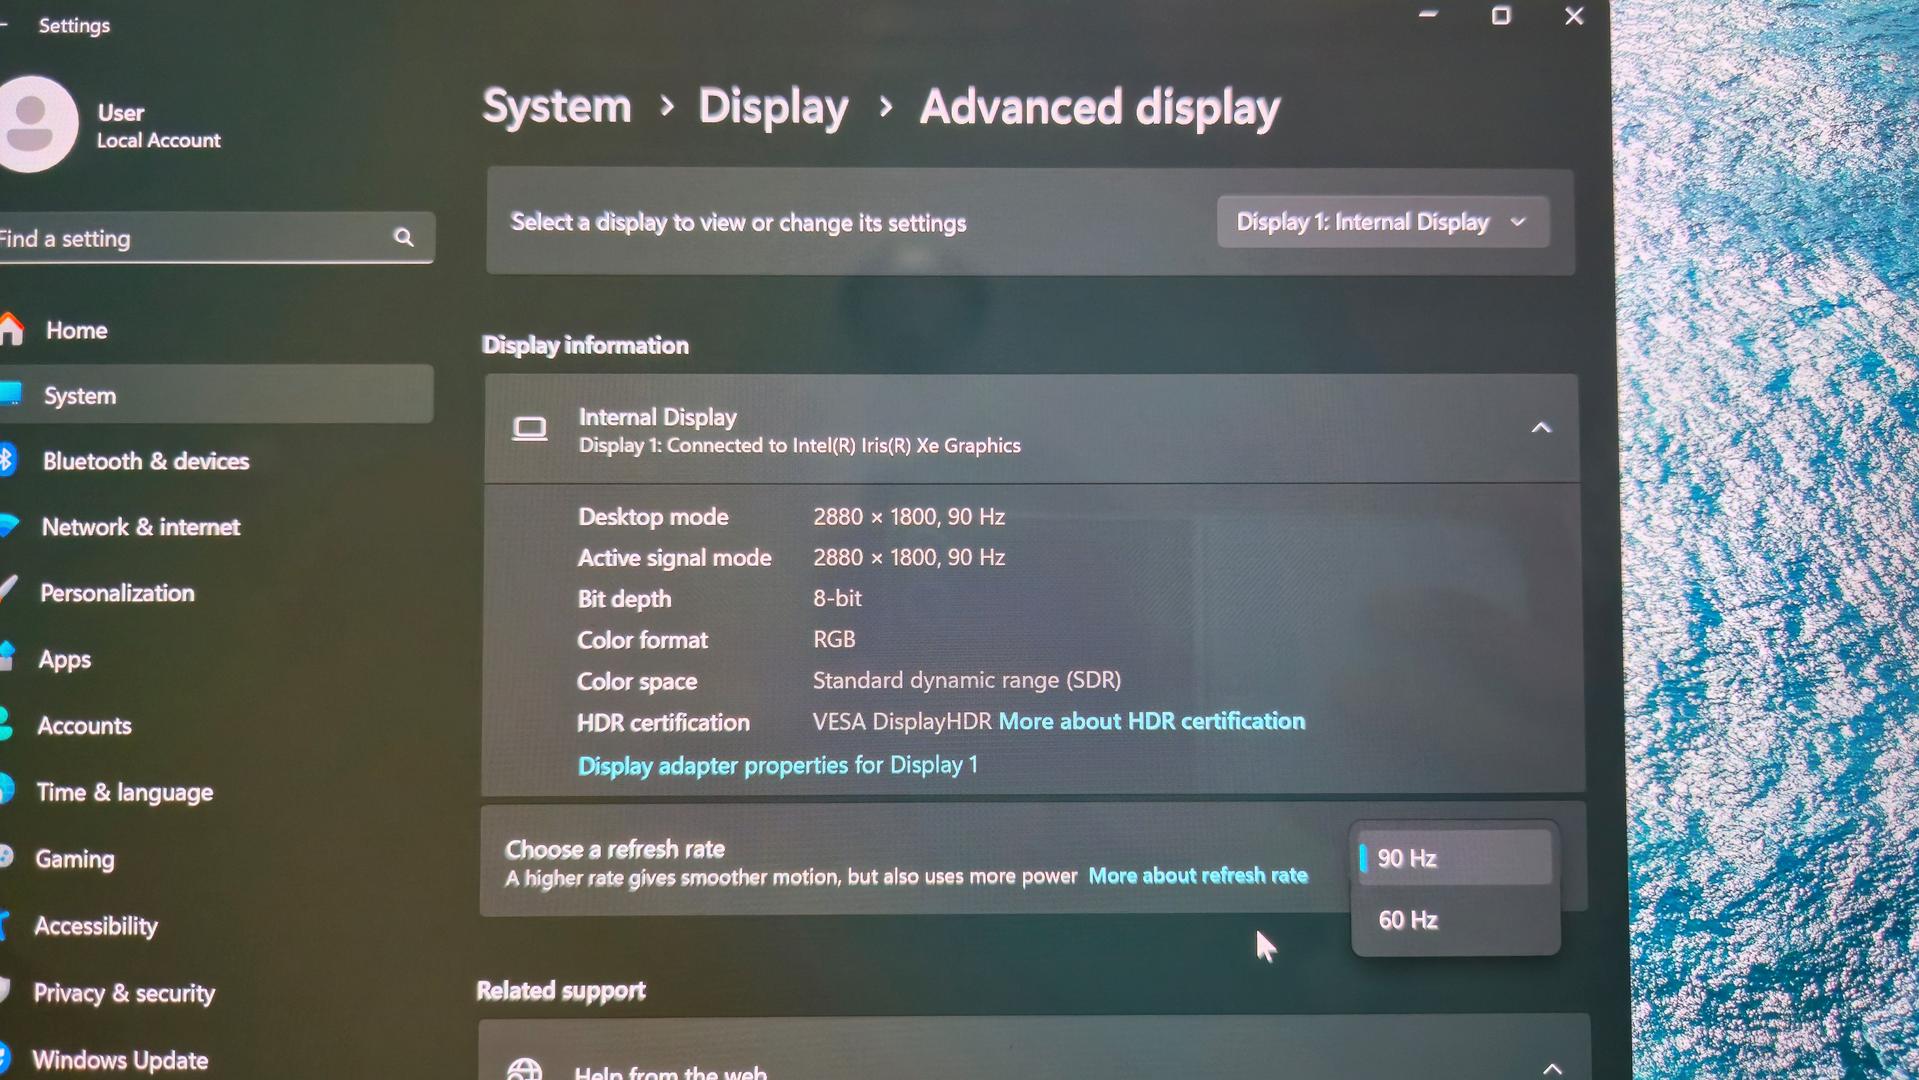
Task: Click the user profile avatar
Action: 36,124
